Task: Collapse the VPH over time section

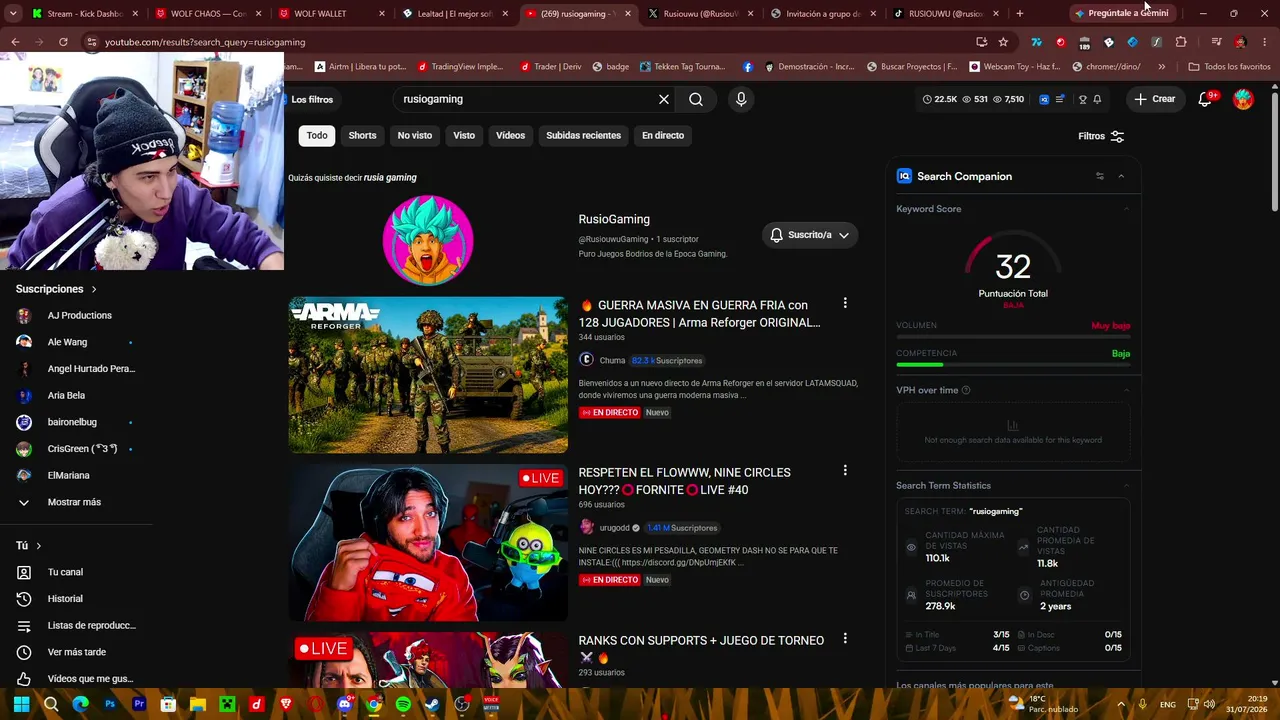Action: tap(1126, 390)
